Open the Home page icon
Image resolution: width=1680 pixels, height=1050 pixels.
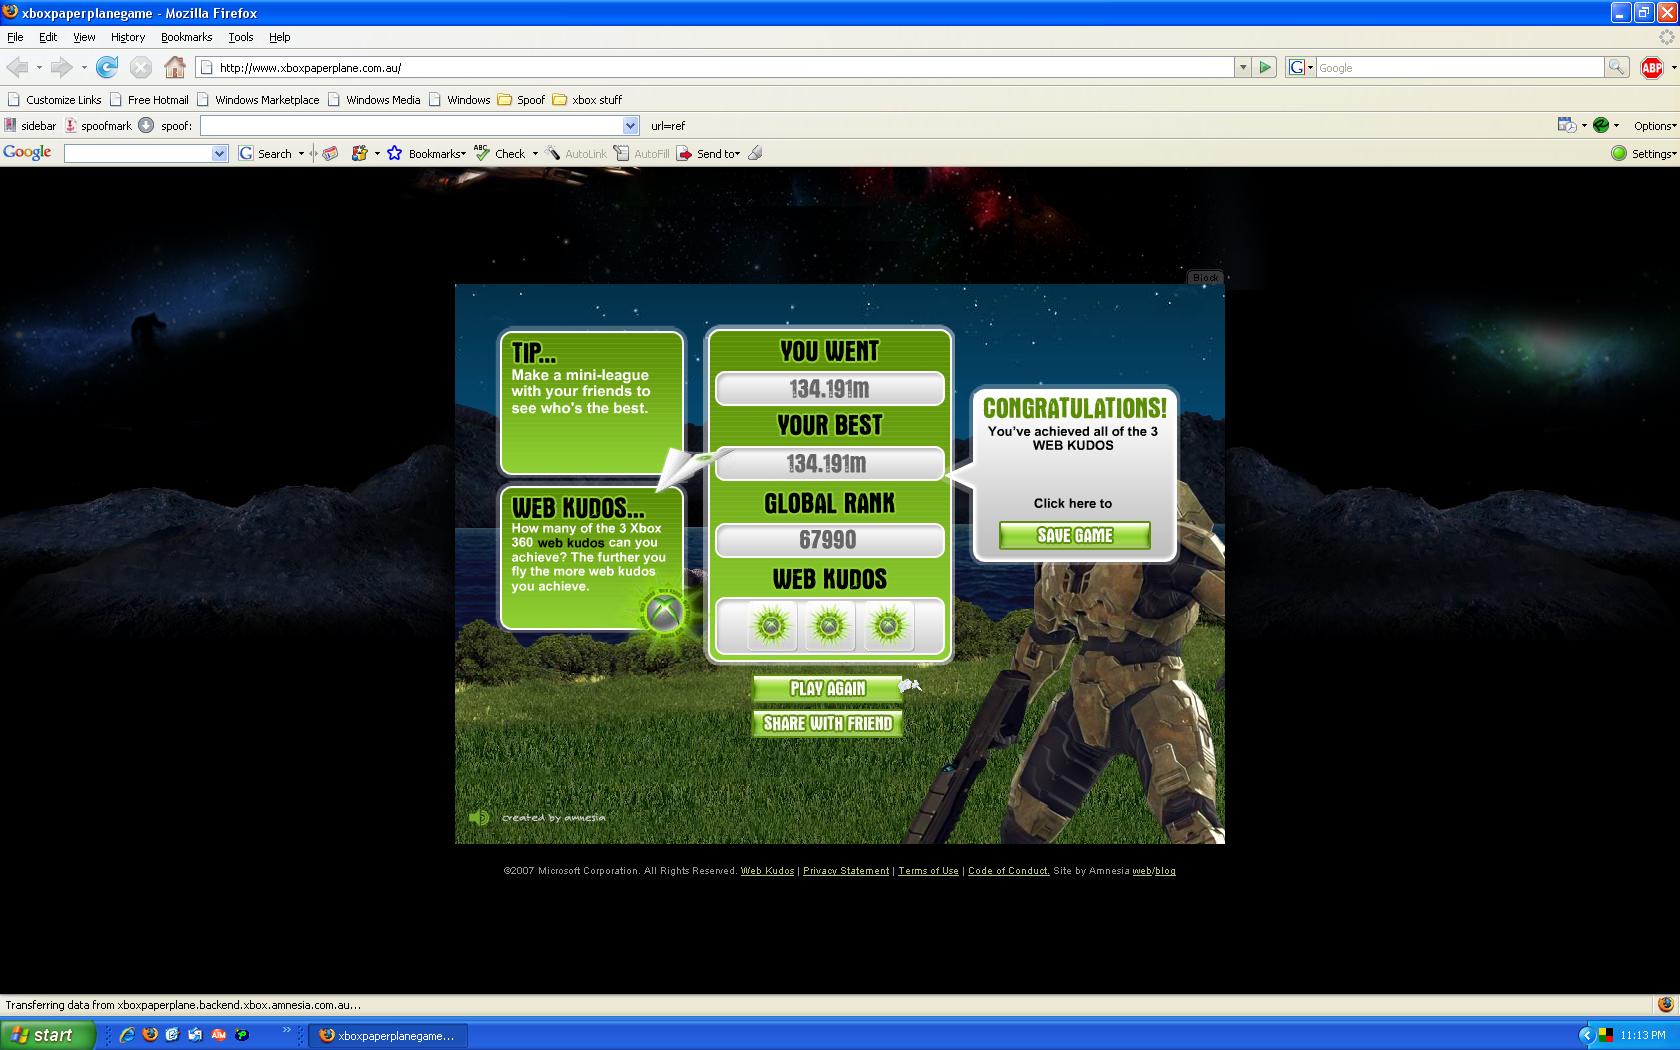[175, 67]
